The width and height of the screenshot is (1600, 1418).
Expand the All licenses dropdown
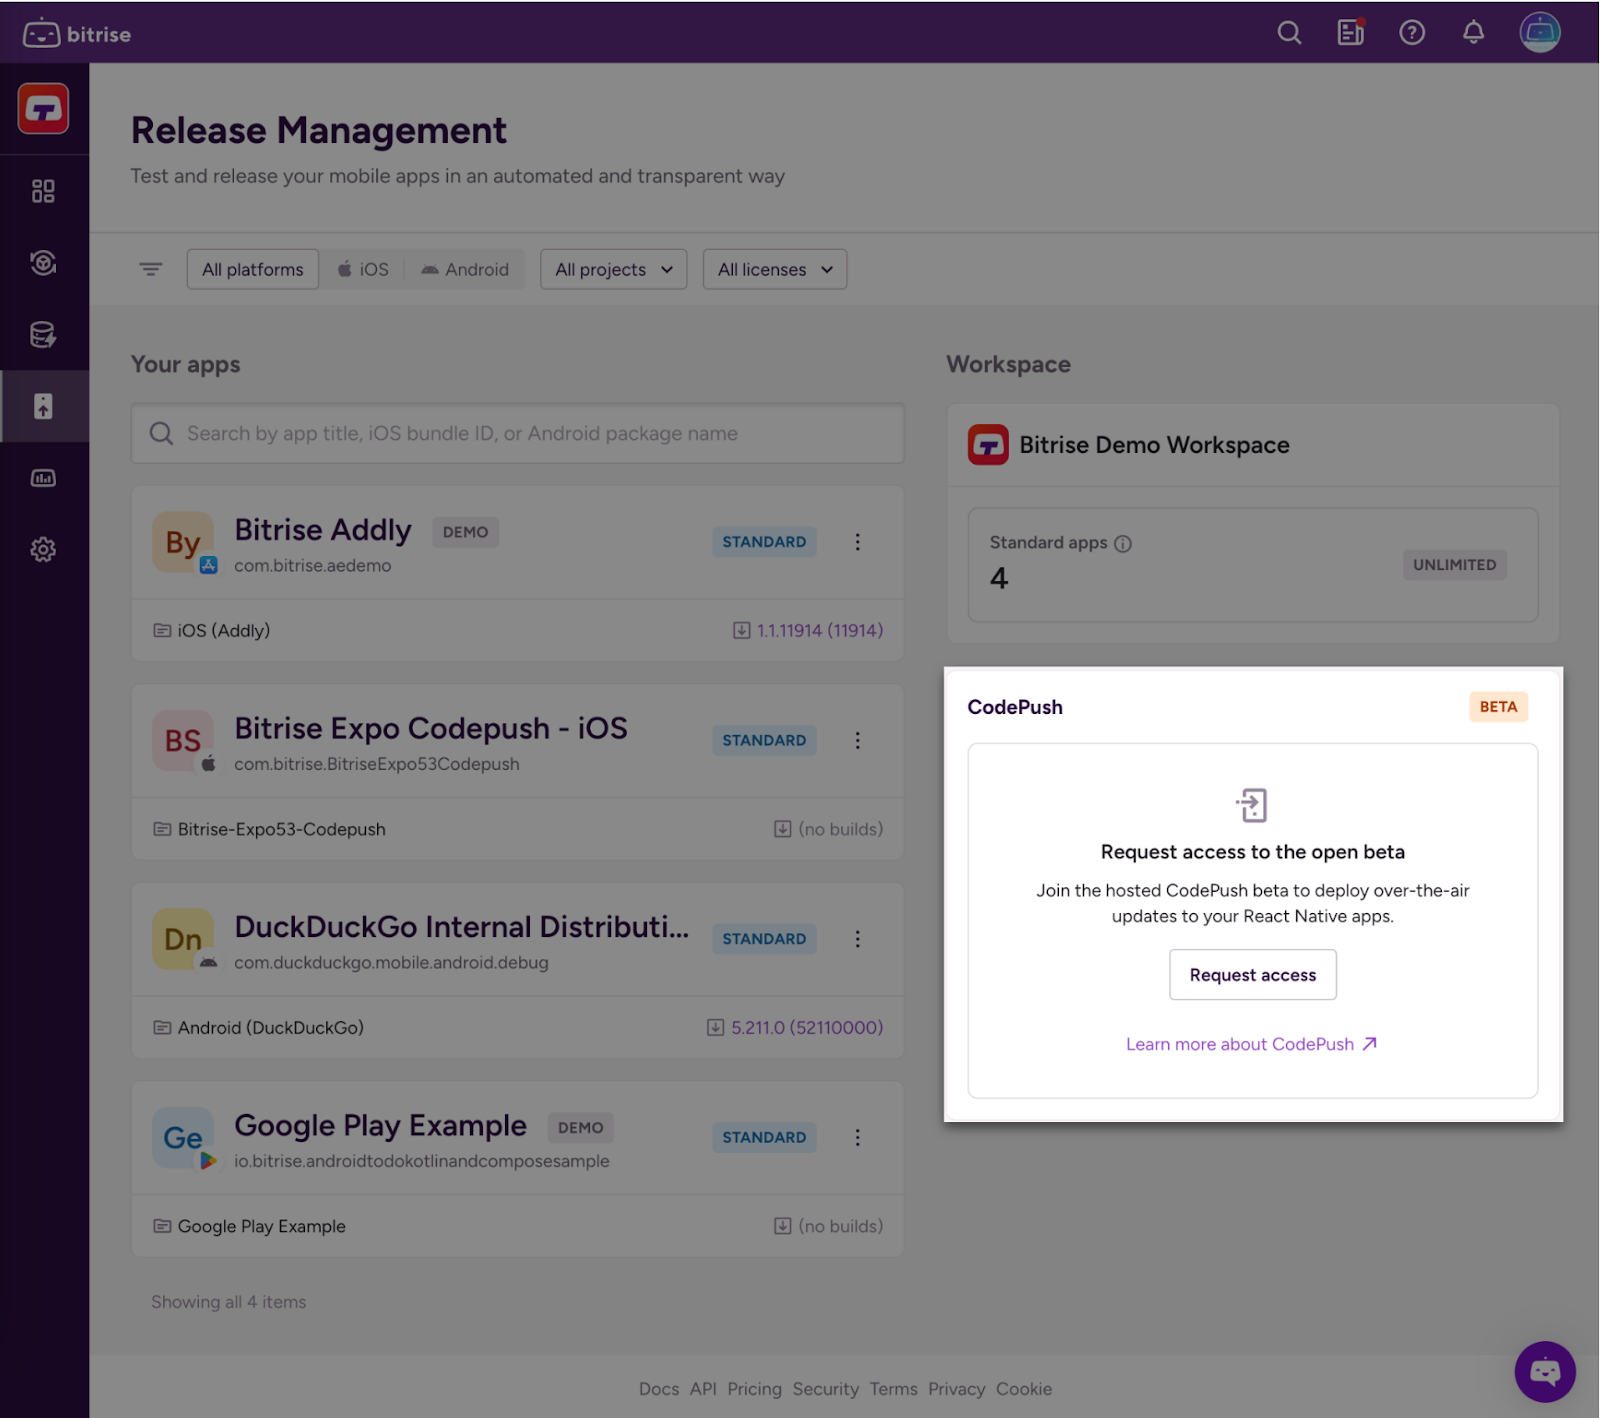click(x=775, y=269)
